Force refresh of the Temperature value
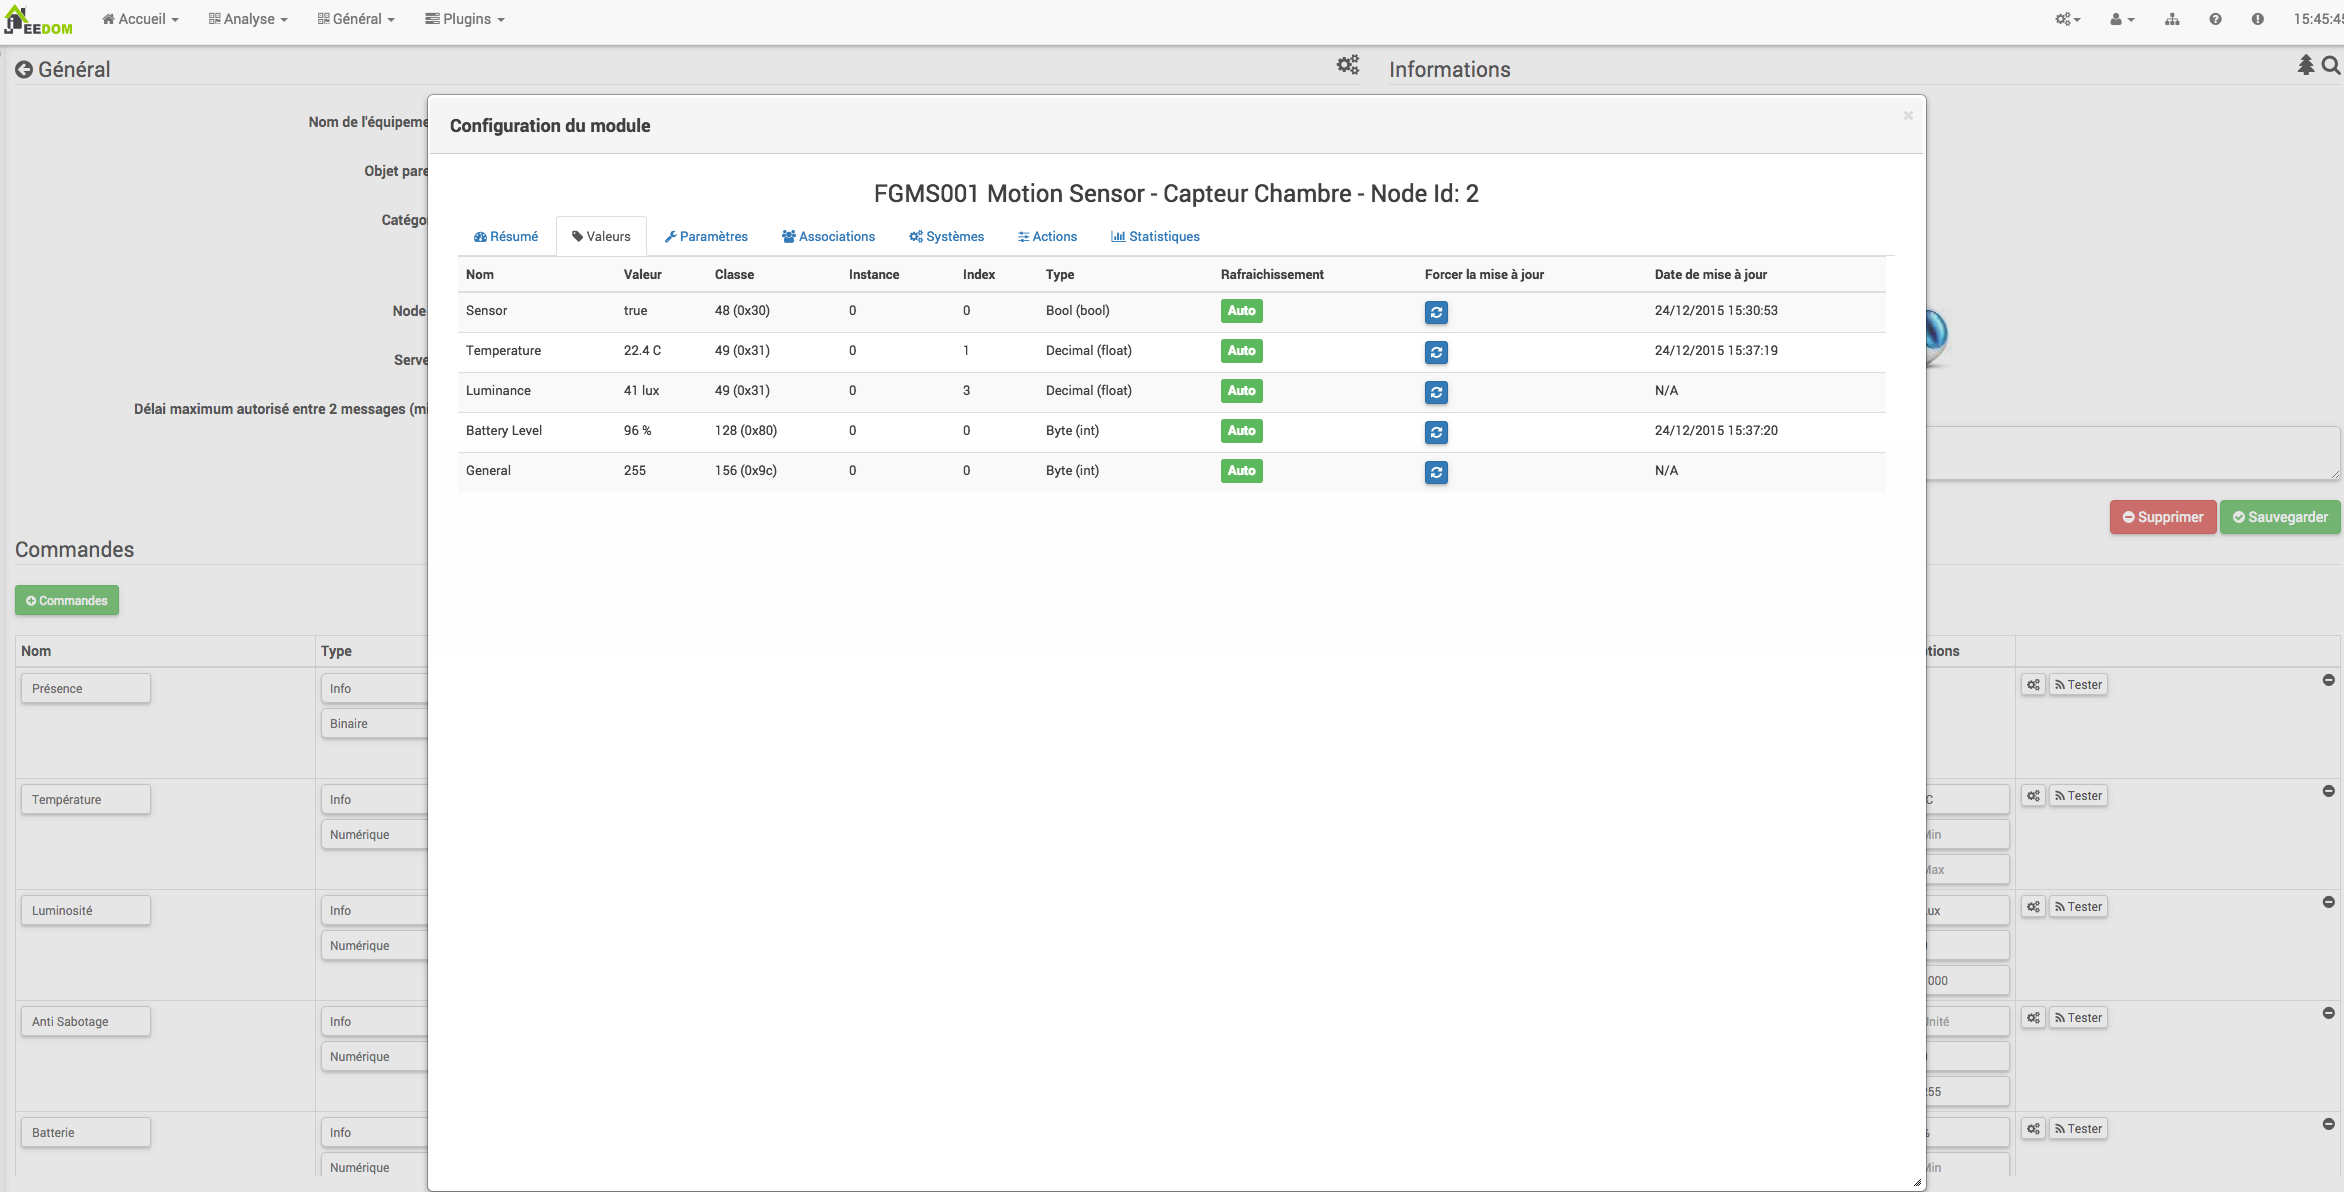2344x1192 pixels. tap(1436, 352)
